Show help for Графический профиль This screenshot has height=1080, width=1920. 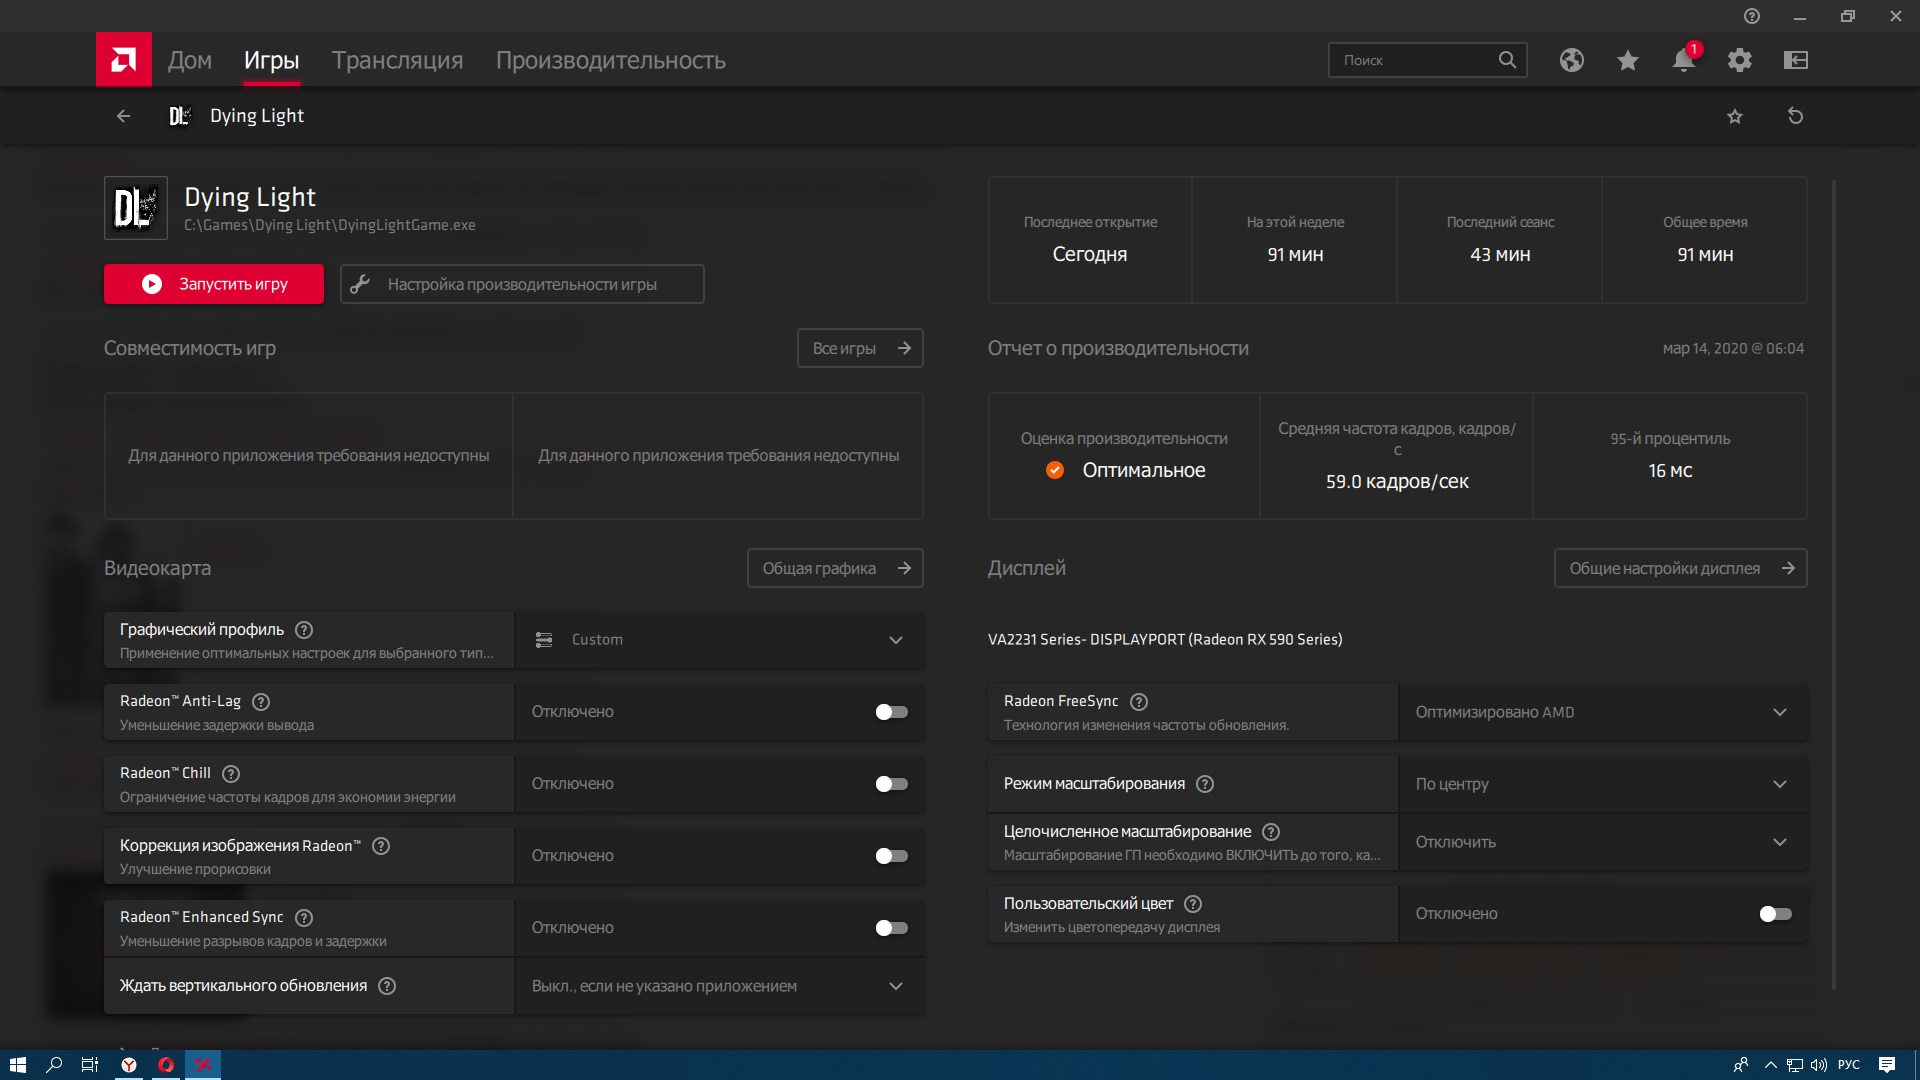[305, 630]
